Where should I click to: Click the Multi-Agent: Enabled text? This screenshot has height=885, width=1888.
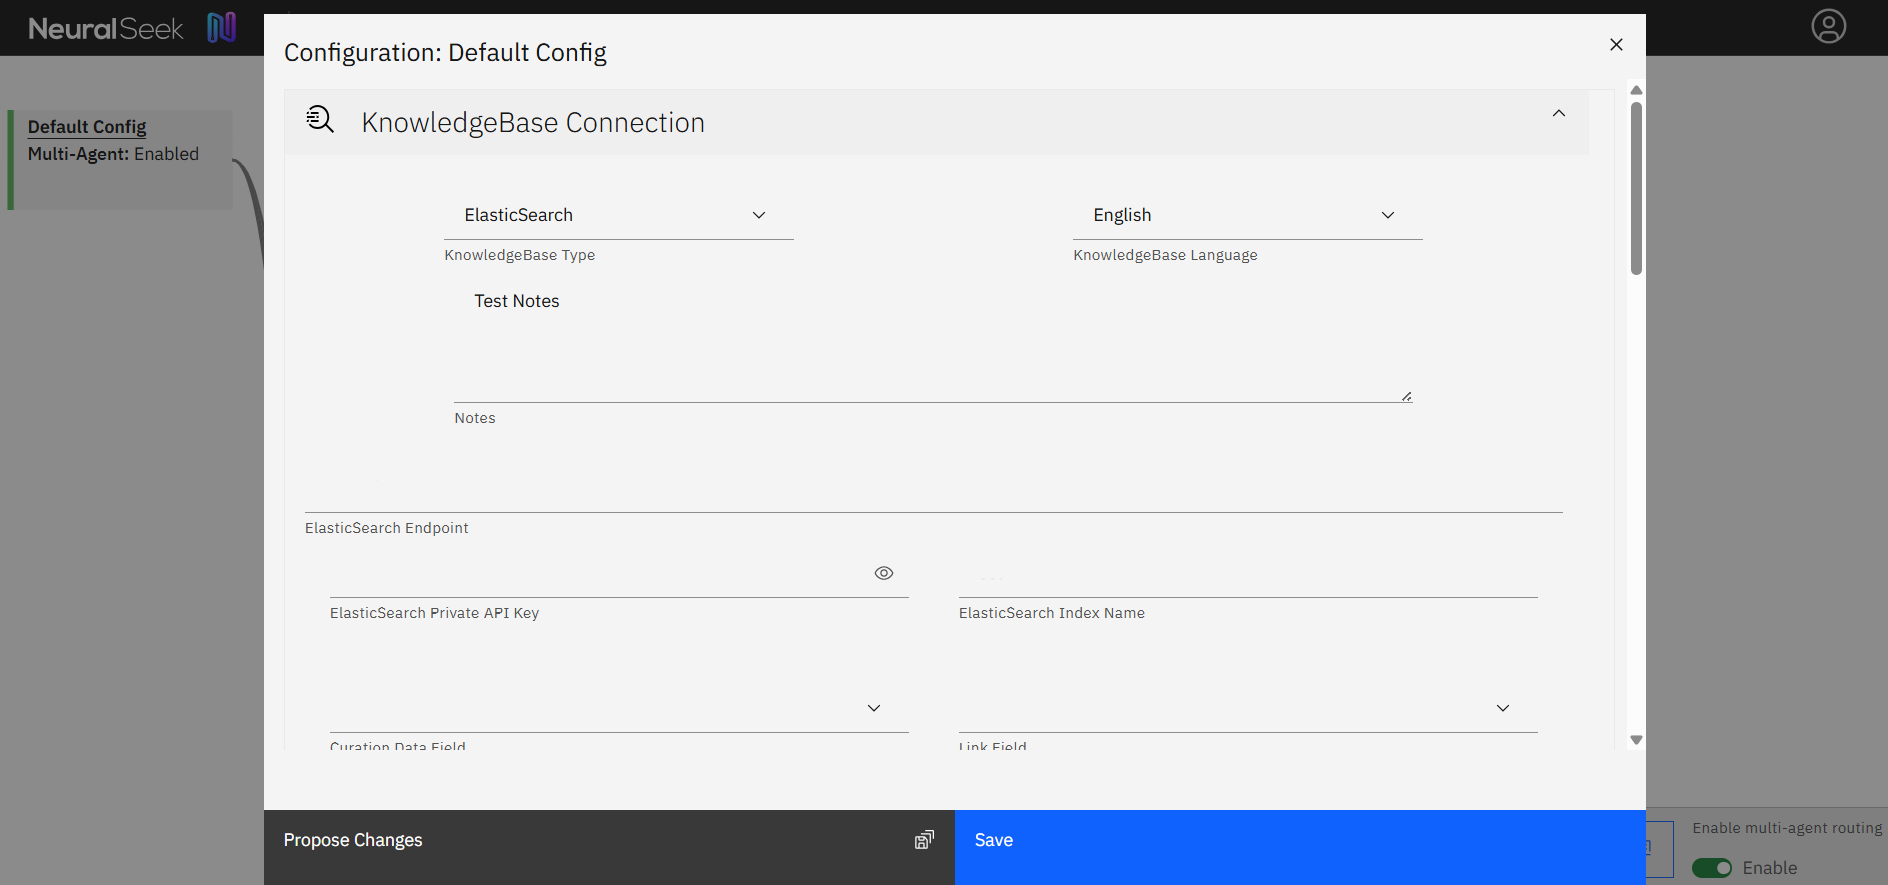(x=113, y=154)
